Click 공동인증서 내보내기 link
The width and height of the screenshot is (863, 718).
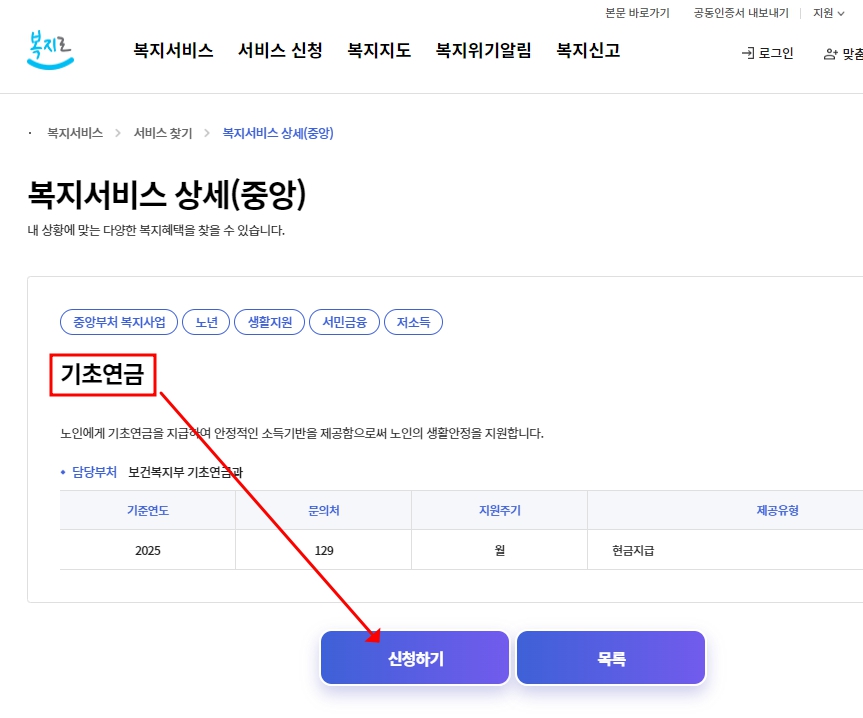[741, 13]
